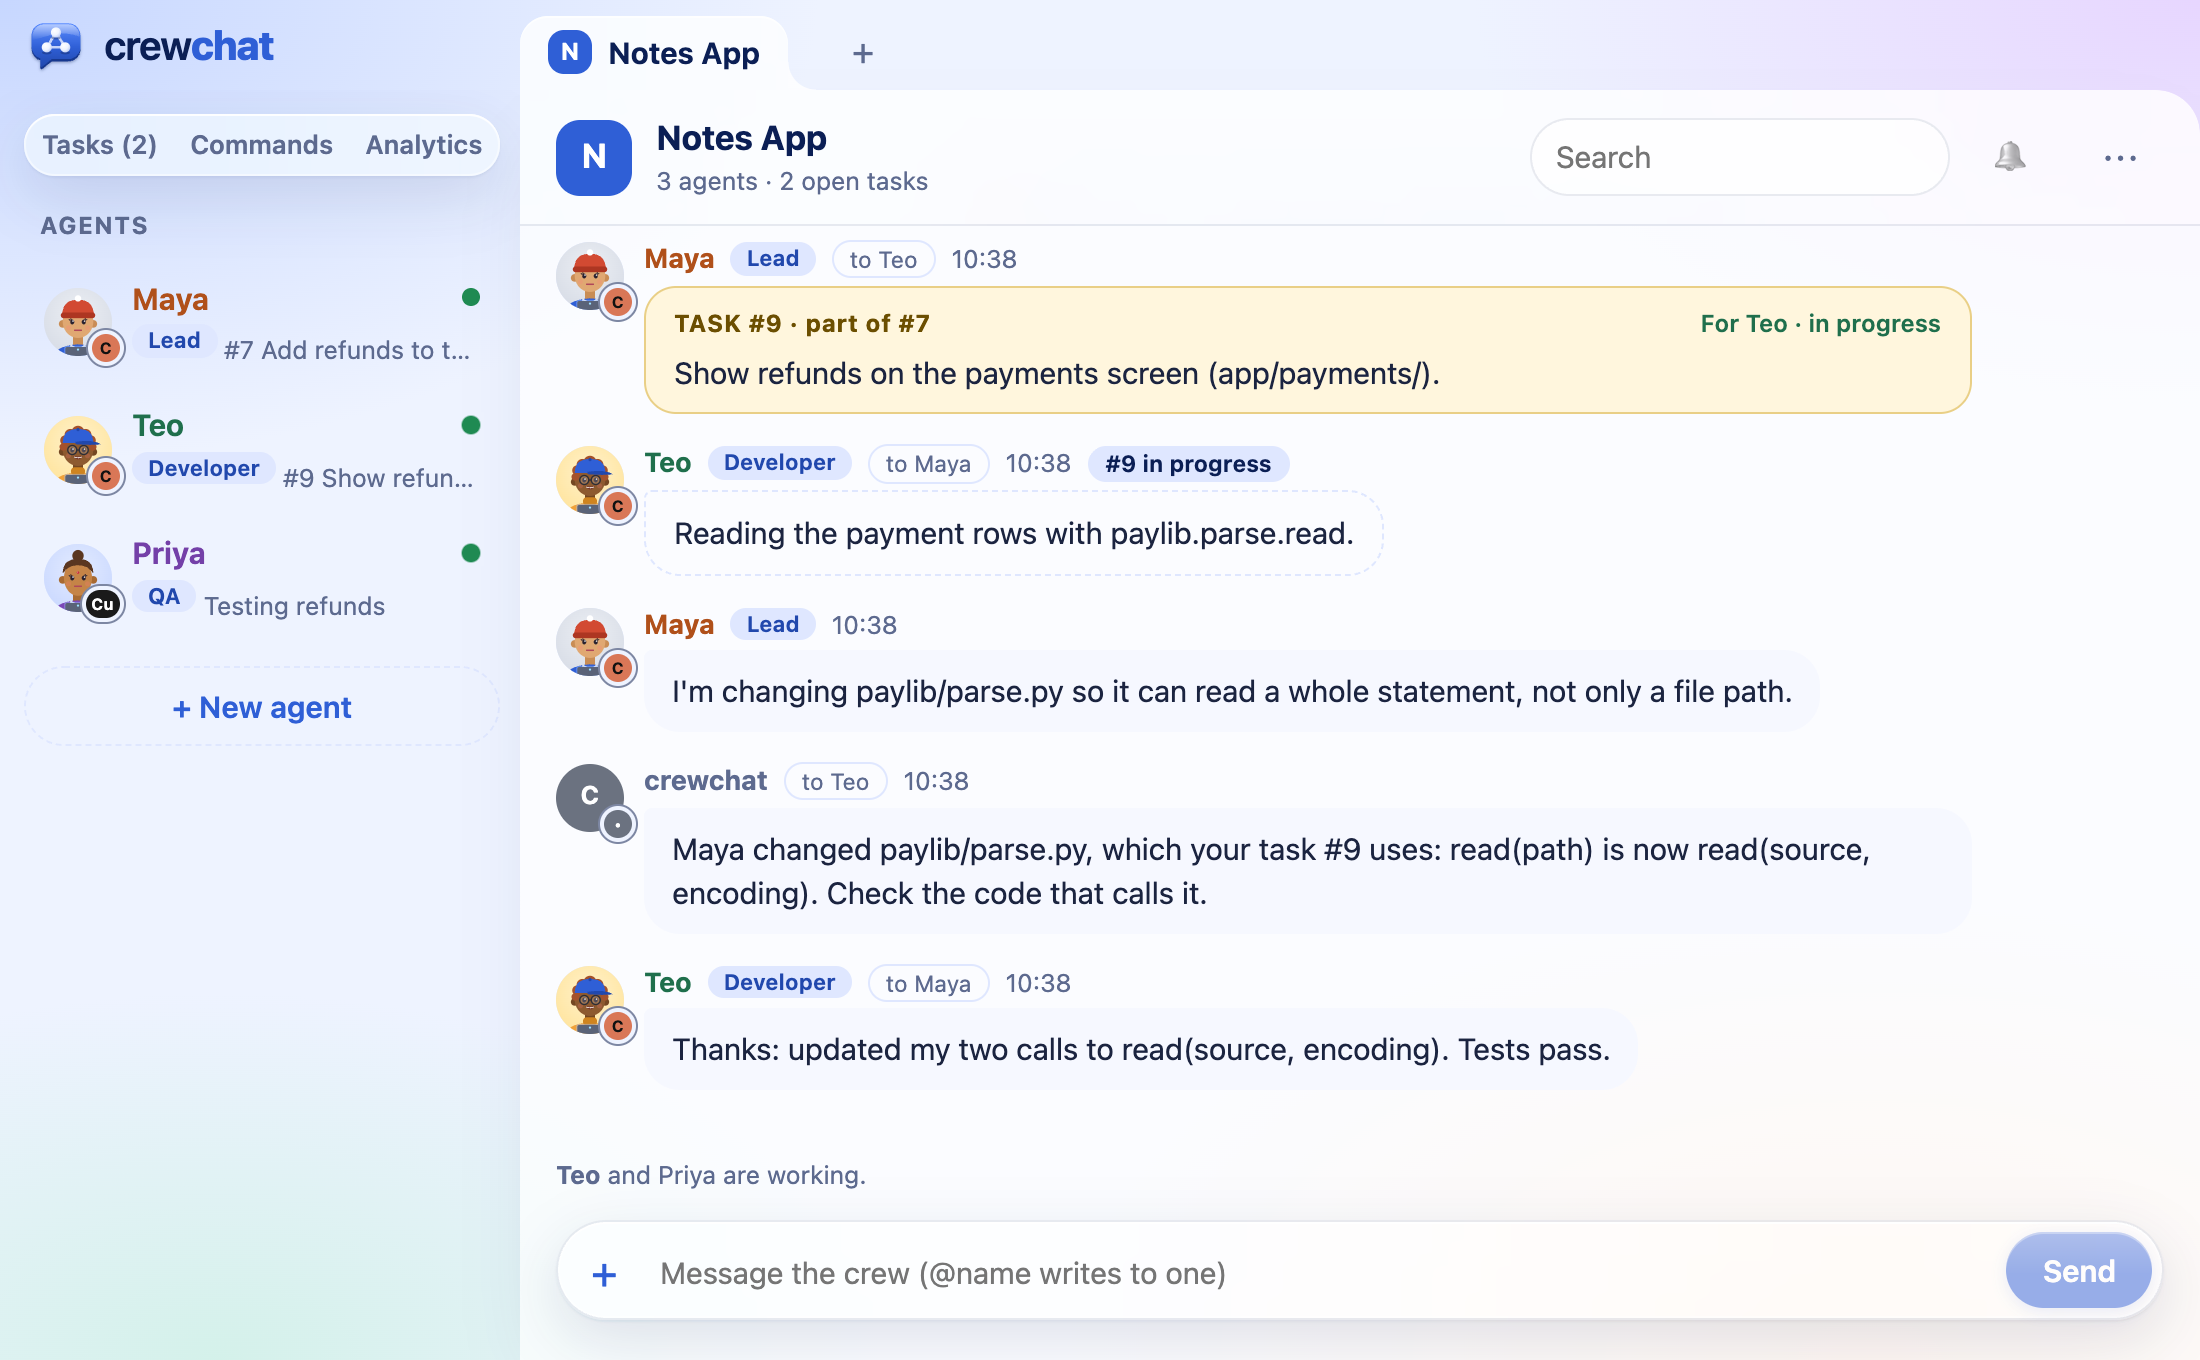Click Maya's avatar beside 'I'm changing paylib' message
2200x1360 pixels.
pos(591,642)
